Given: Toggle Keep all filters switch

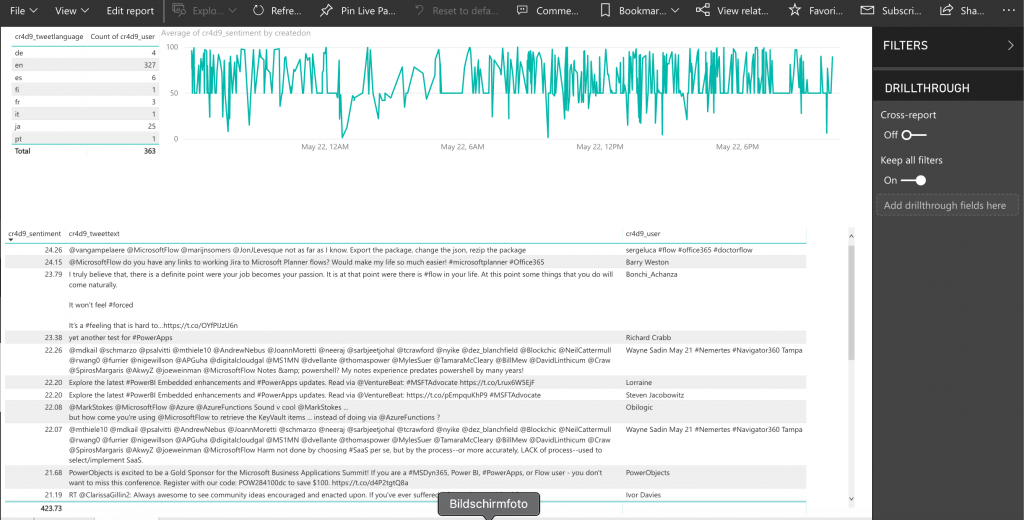Looking at the screenshot, I should [x=914, y=180].
